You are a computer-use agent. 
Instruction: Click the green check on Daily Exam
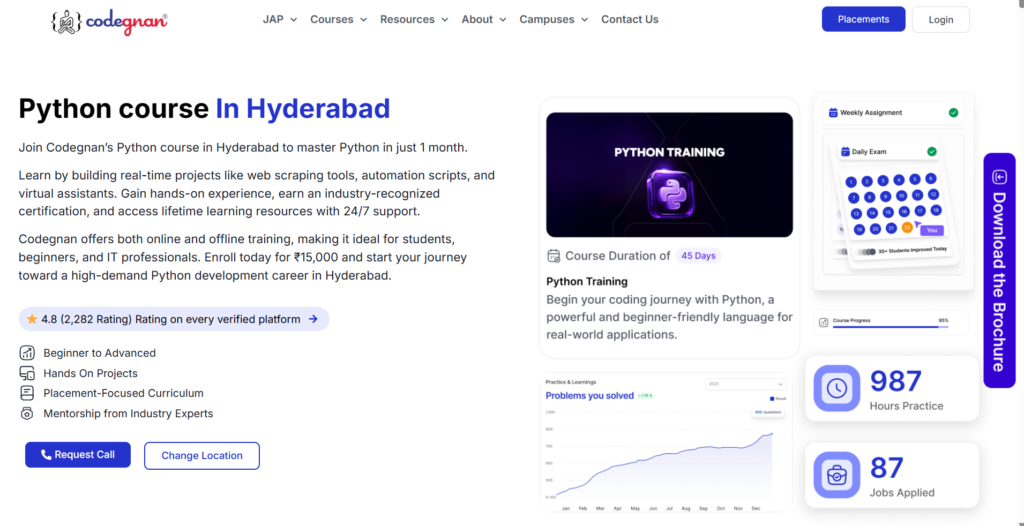point(932,152)
